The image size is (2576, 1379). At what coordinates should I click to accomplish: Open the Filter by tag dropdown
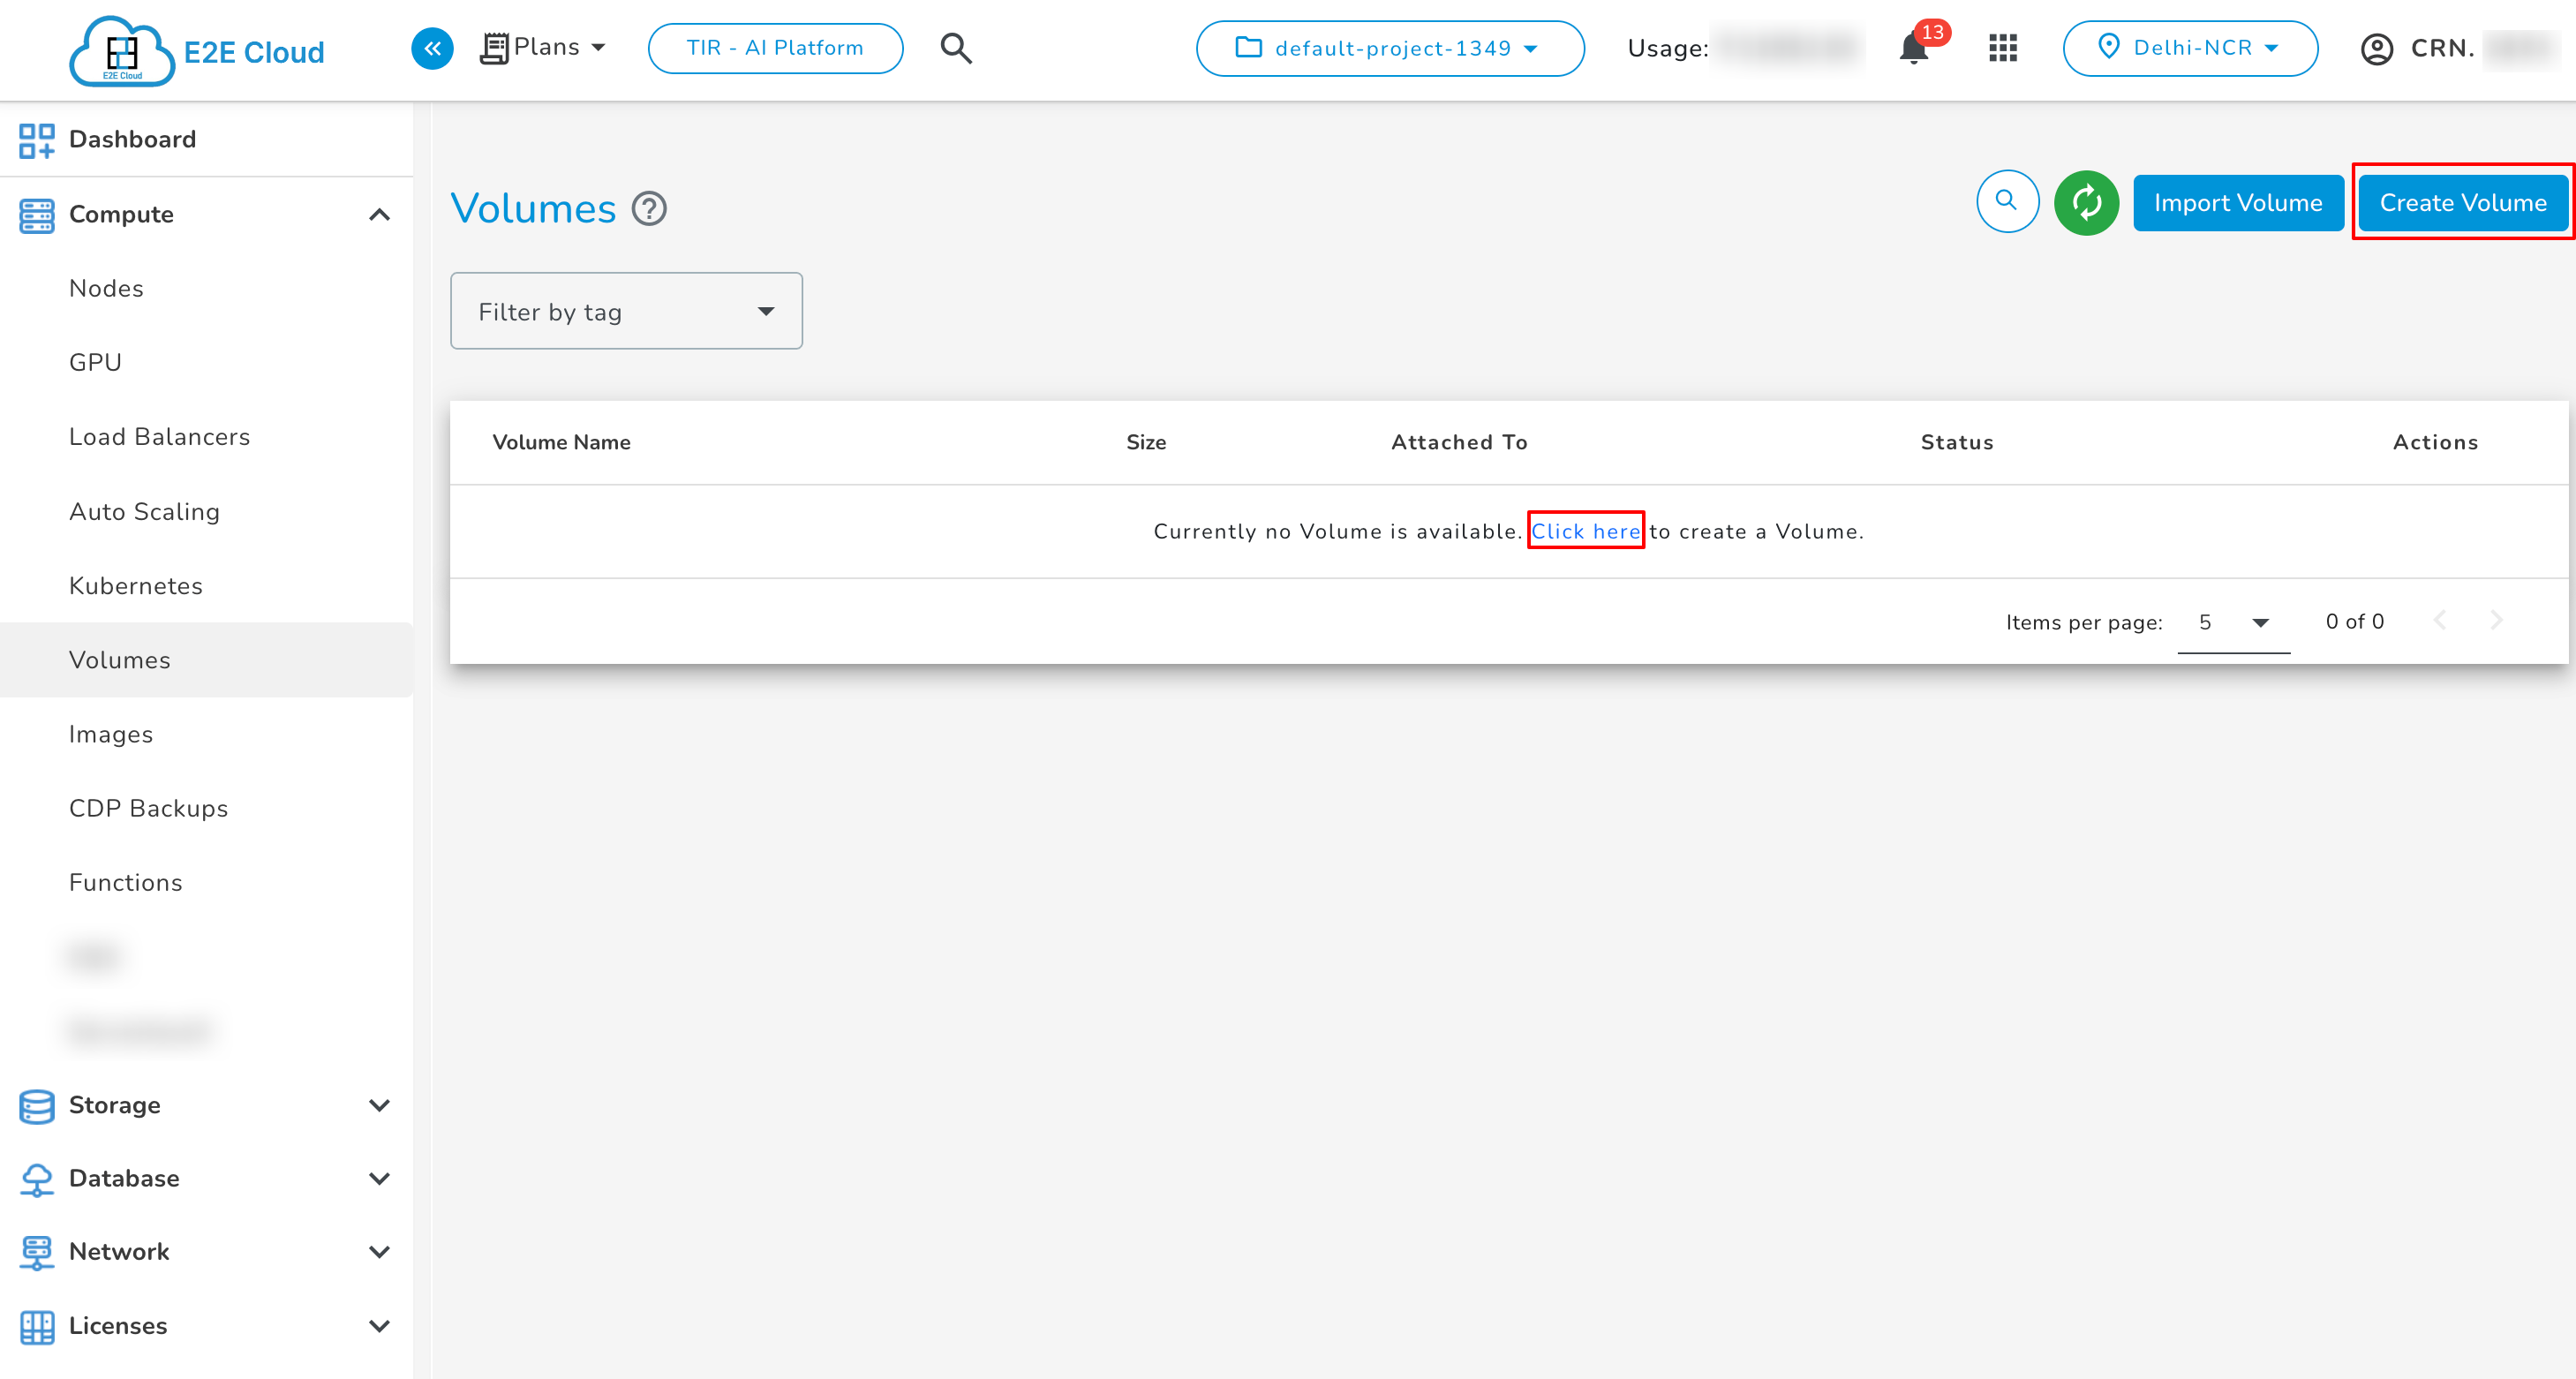tap(626, 312)
